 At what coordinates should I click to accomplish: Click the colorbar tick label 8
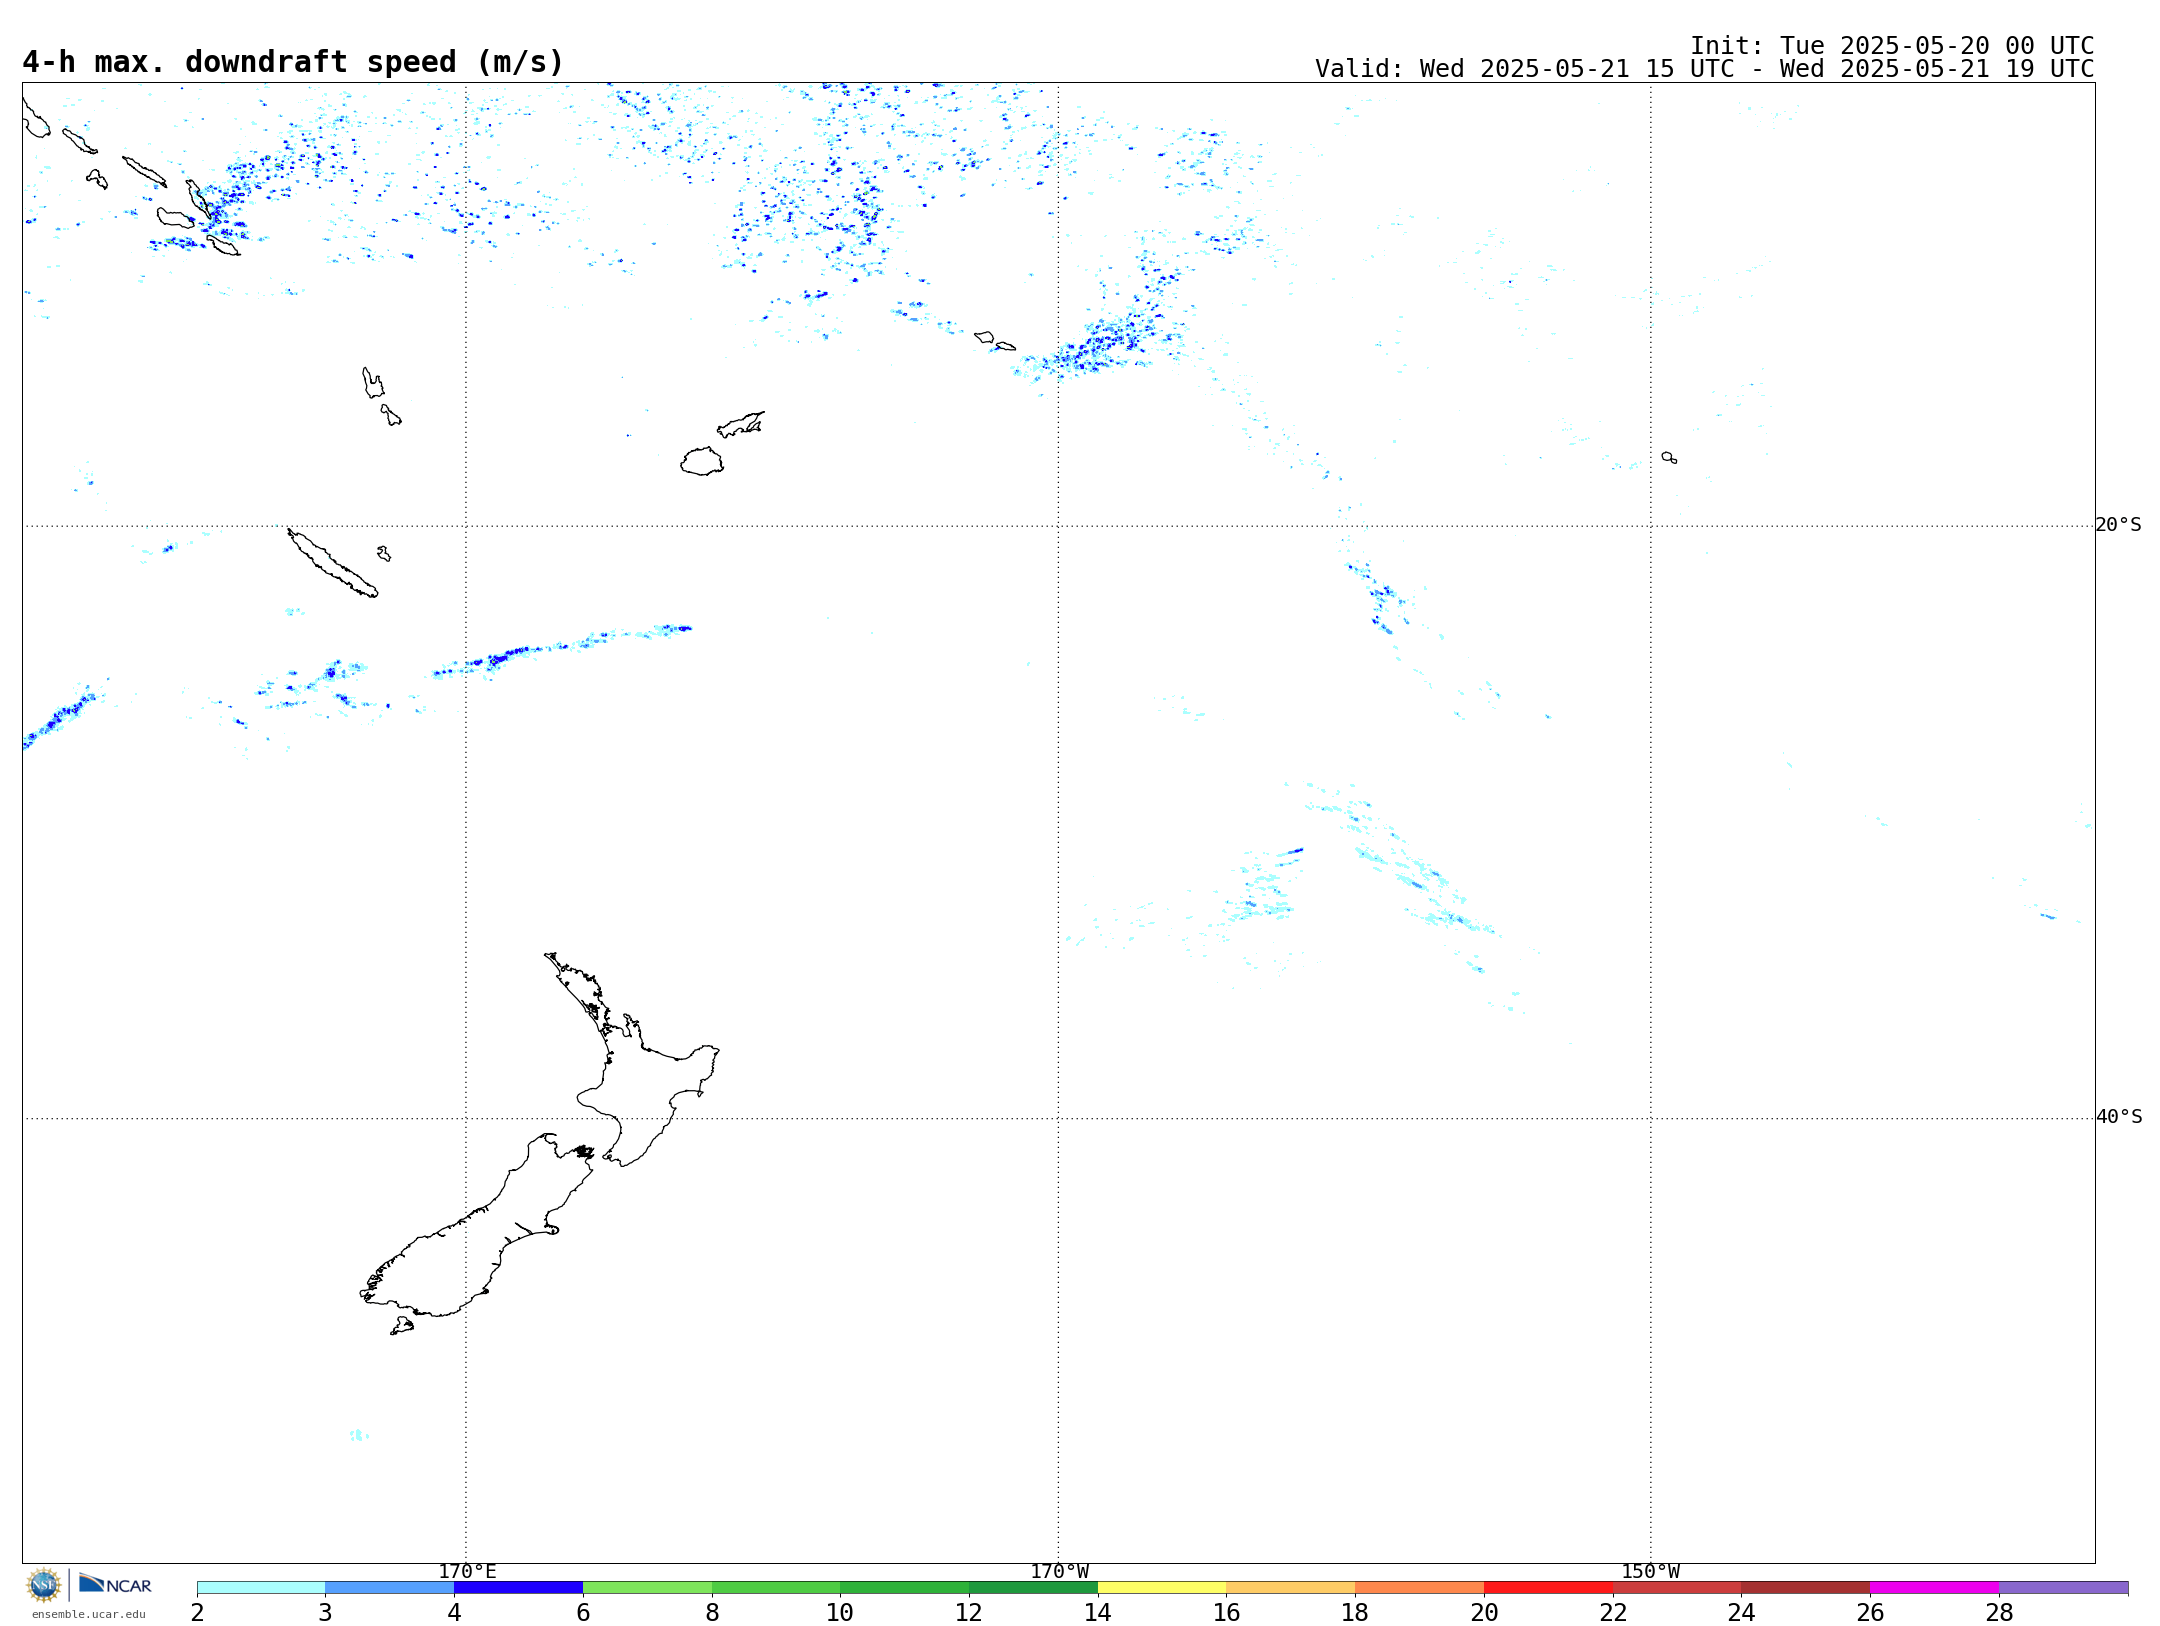[x=712, y=1613]
